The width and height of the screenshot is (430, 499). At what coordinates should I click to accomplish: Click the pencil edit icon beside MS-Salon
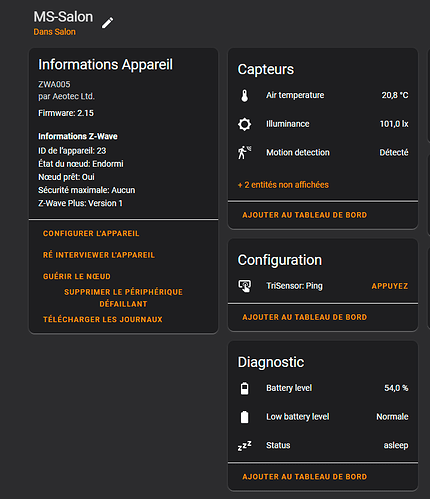(107, 23)
